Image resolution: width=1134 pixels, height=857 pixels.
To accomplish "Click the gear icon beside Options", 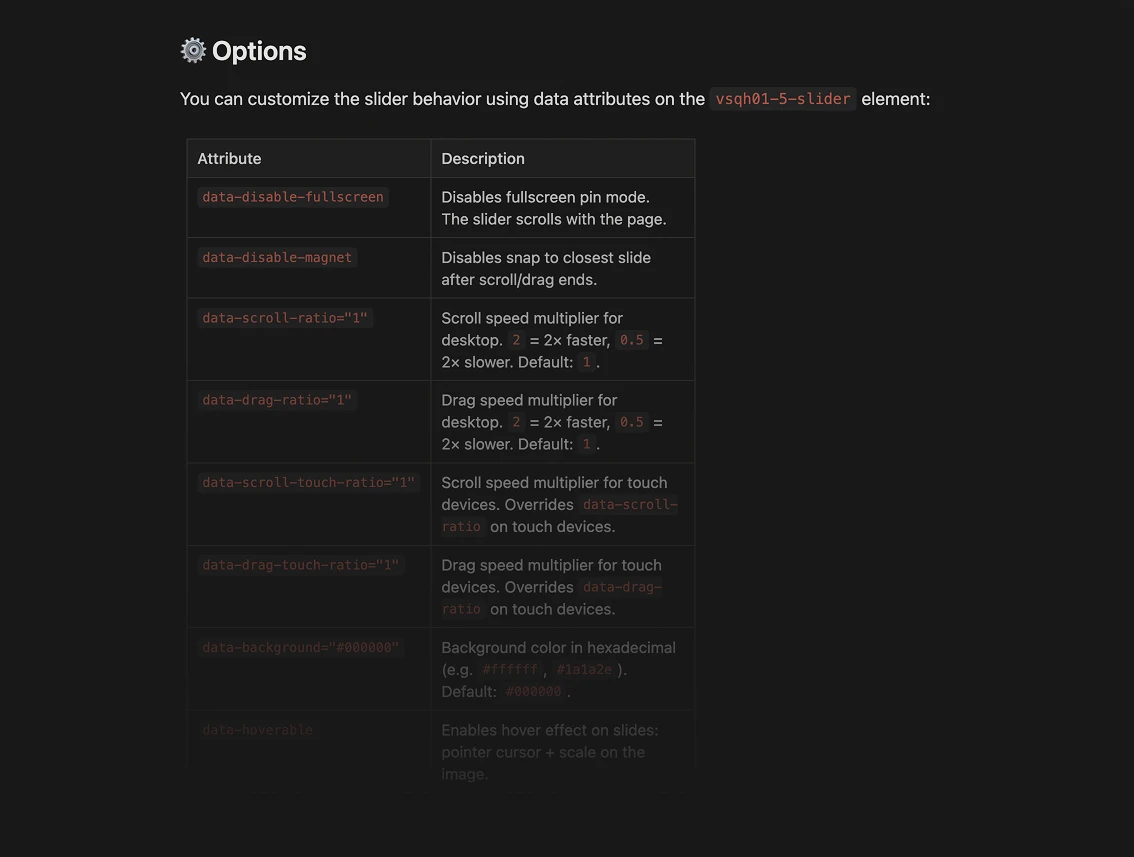I will [x=193, y=51].
